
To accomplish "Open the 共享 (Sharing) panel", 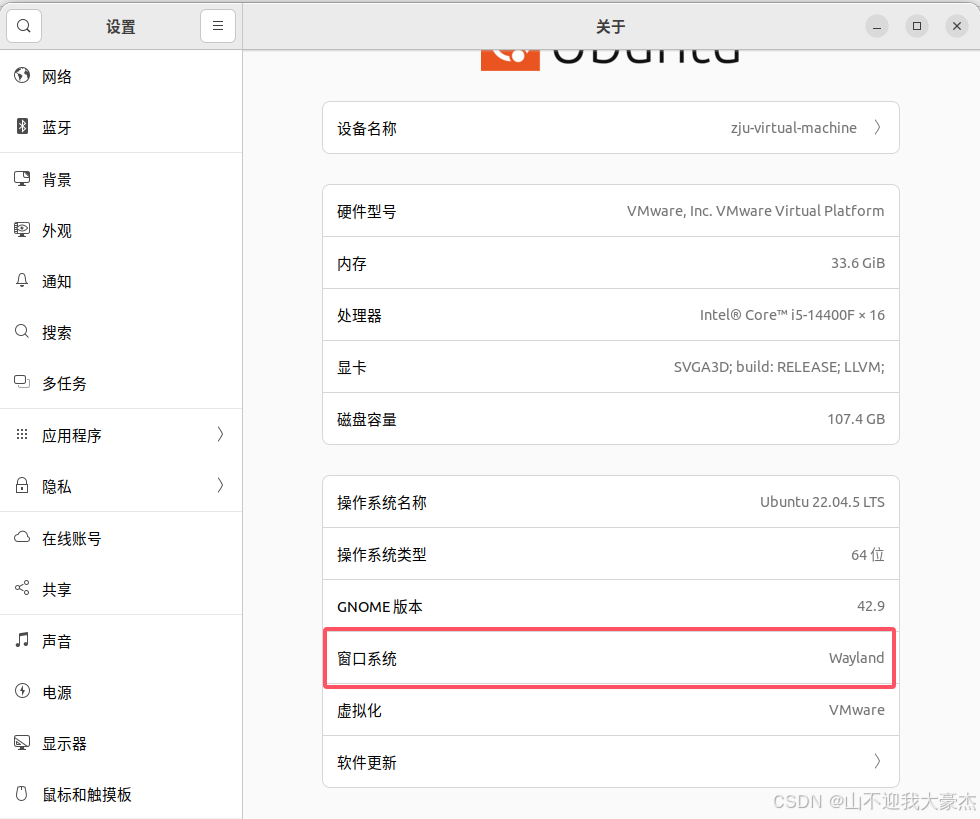I will [57, 589].
